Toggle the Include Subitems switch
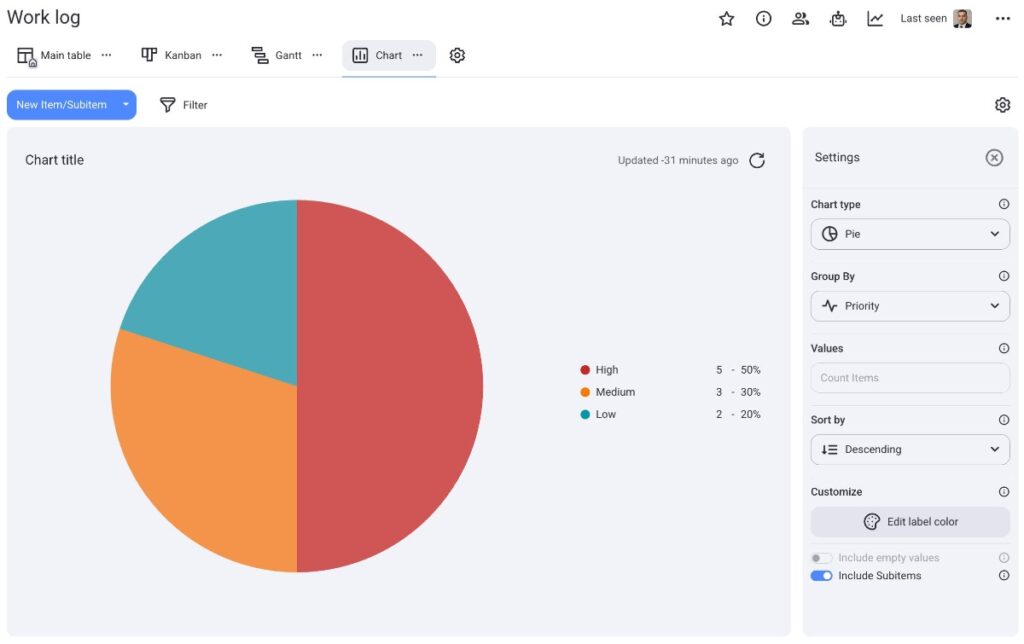This screenshot has height=644, width=1024. [x=821, y=576]
